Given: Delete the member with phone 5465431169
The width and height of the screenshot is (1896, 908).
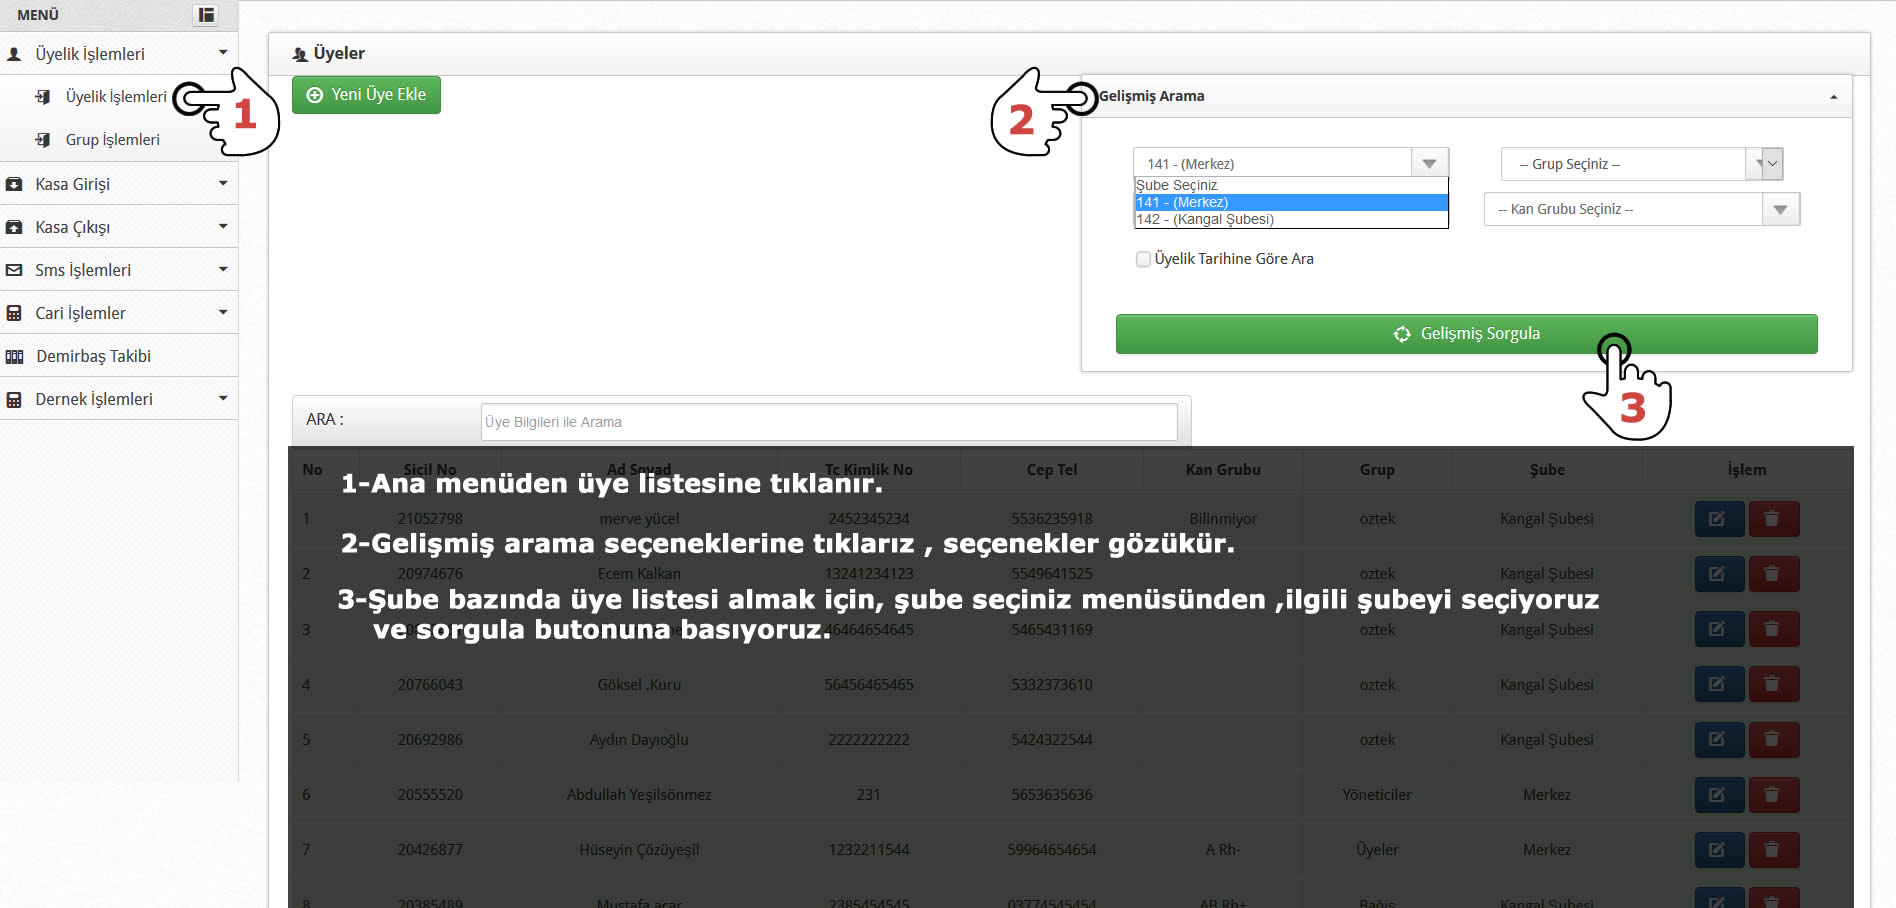Looking at the screenshot, I should coord(1773,630).
